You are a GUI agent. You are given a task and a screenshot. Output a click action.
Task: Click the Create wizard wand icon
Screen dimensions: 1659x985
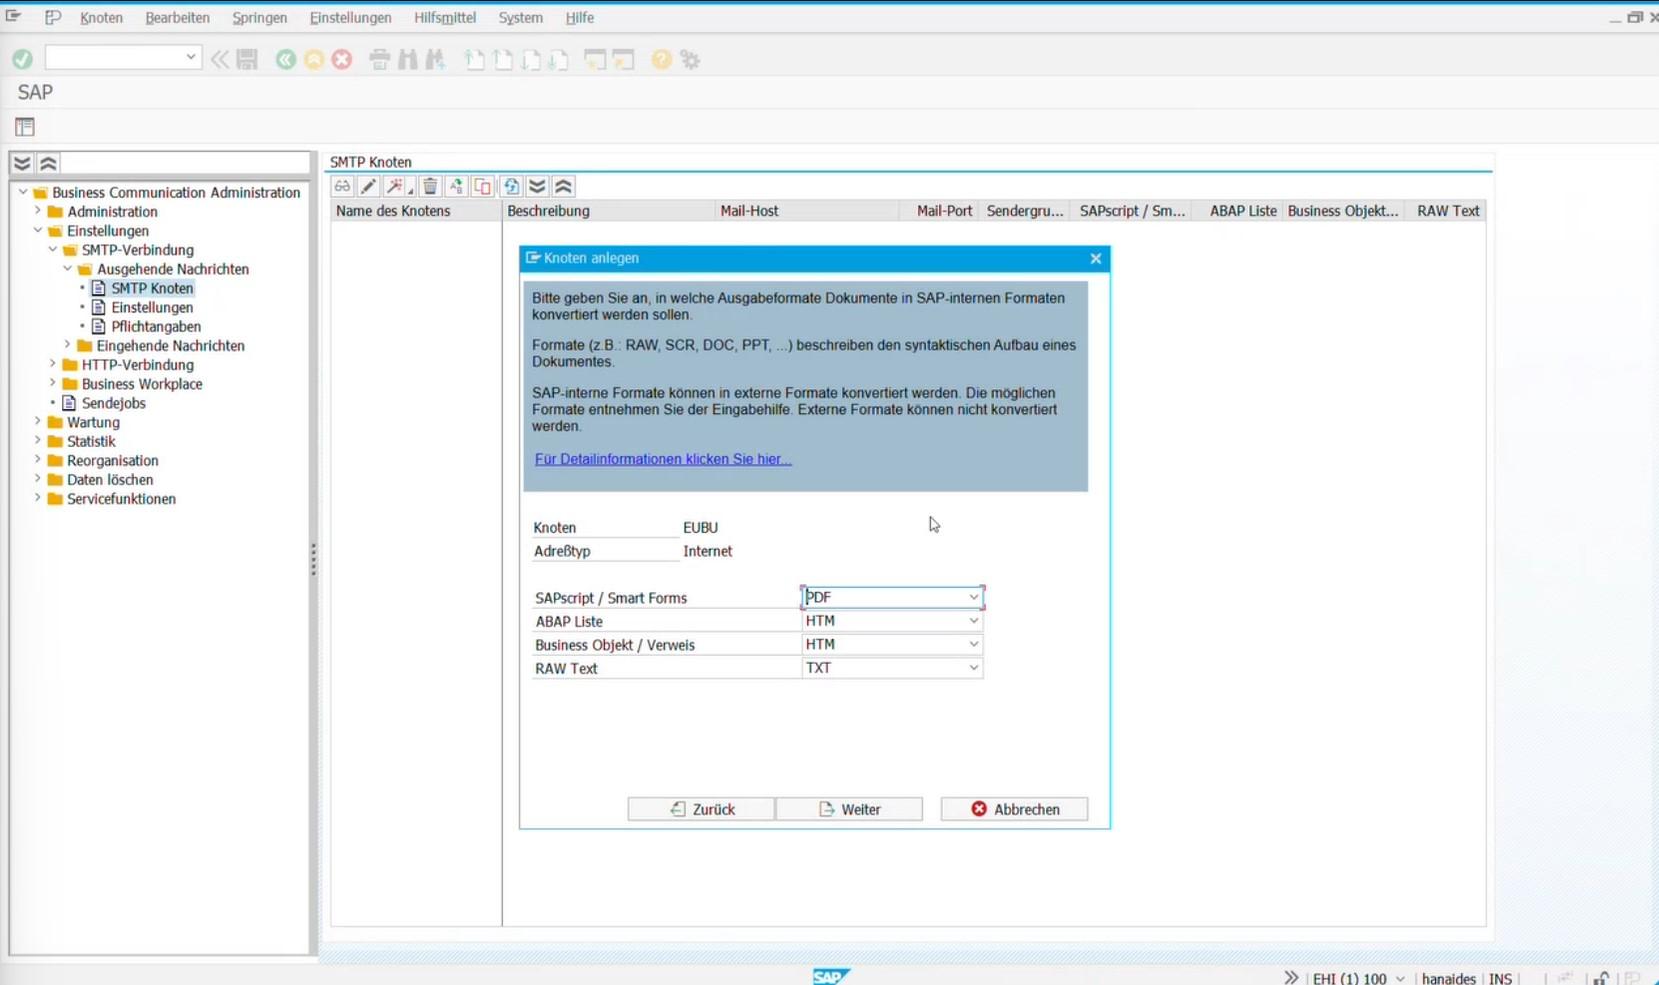point(396,186)
